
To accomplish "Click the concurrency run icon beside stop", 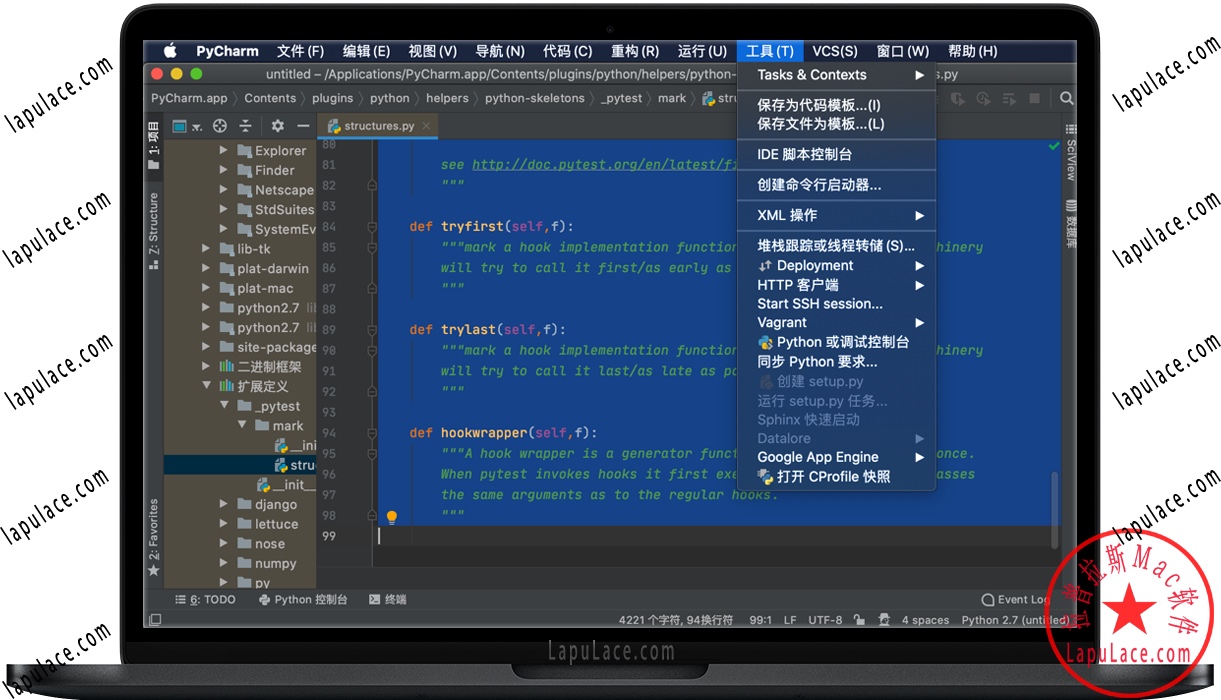I will 1010,98.
